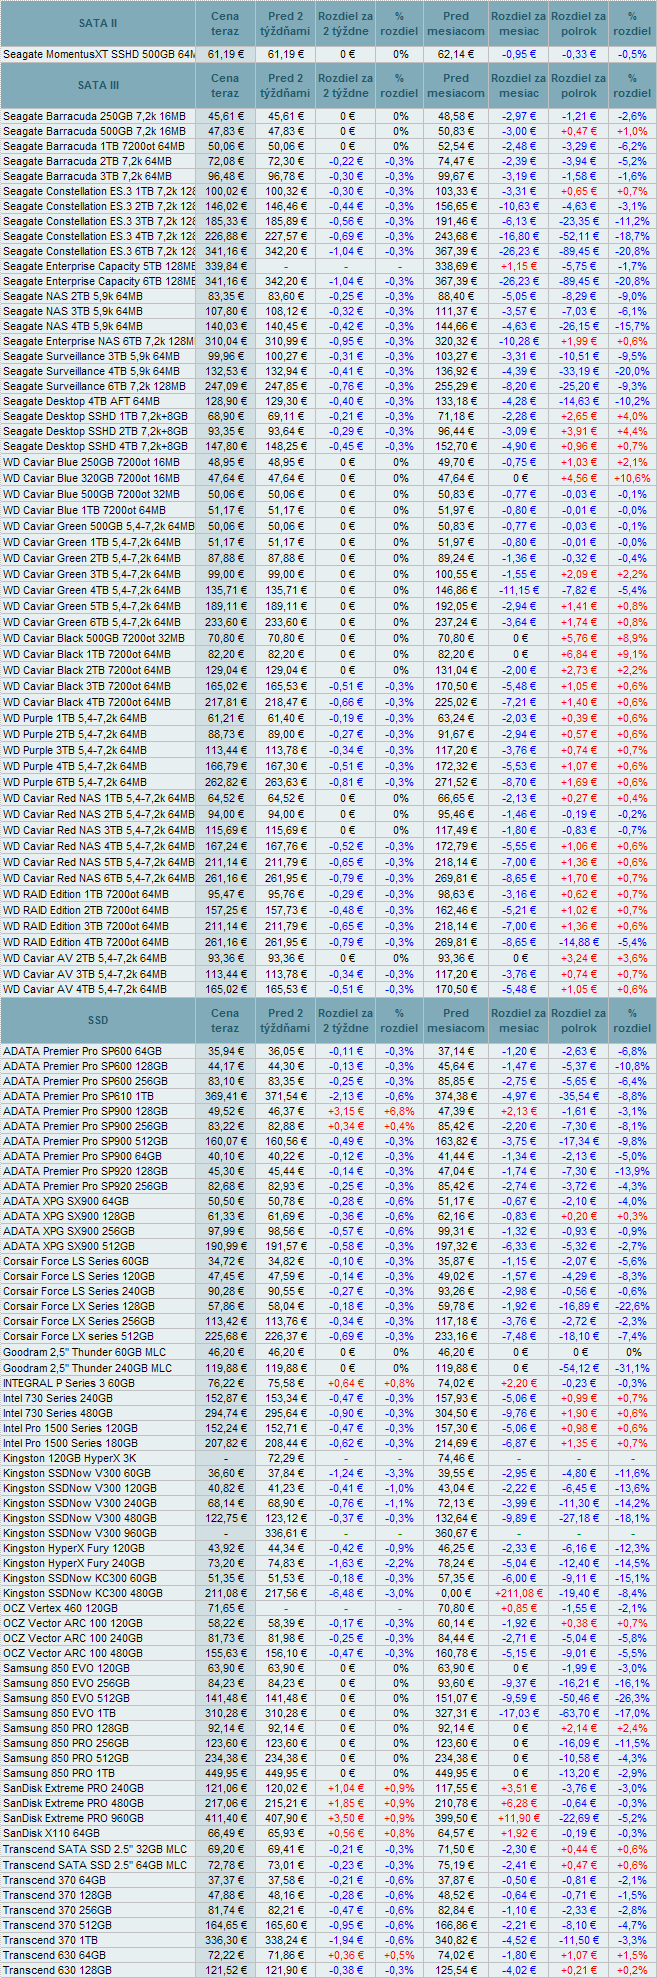Click Corsair Force LX series 512GB

(79, 1337)
